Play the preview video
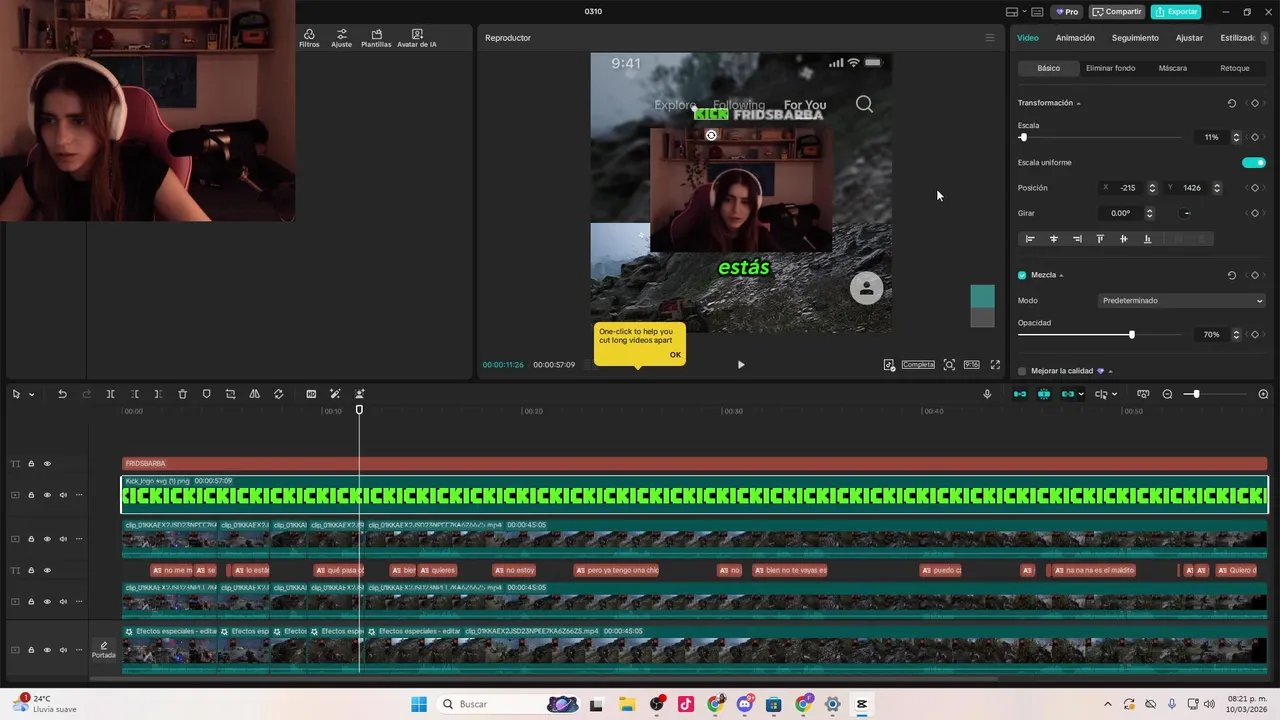This screenshot has height=720, width=1280. pyautogui.click(x=741, y=365)
